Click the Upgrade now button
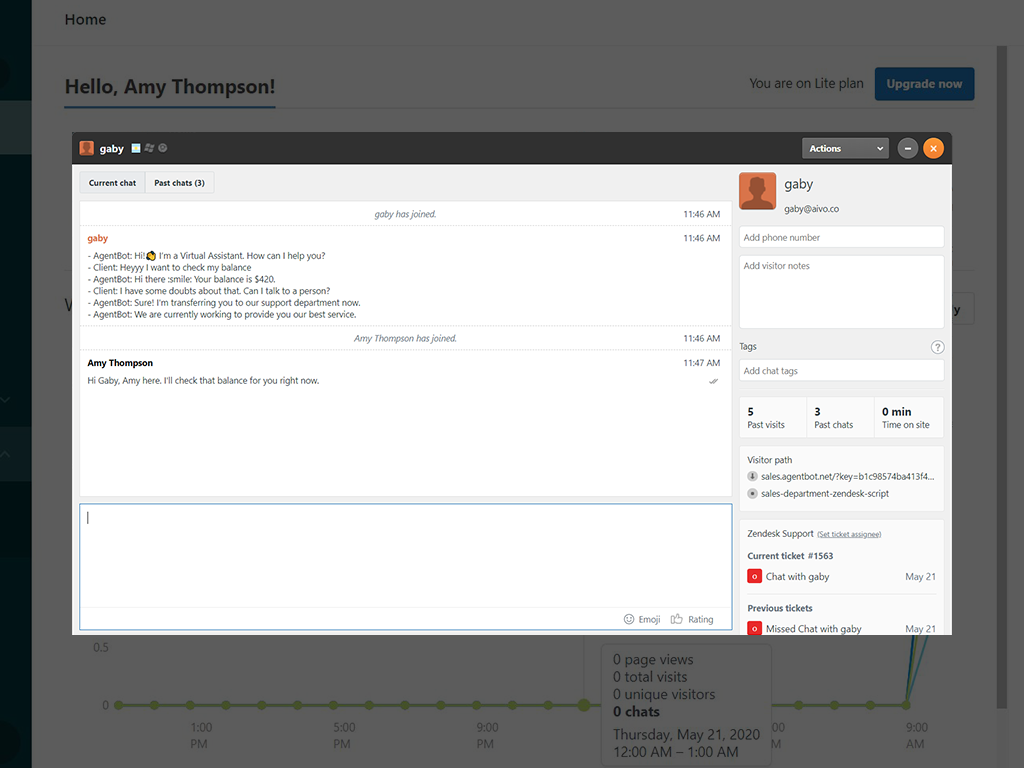The height and width of the screenshot is (768, 1024). tap(924, 84)
